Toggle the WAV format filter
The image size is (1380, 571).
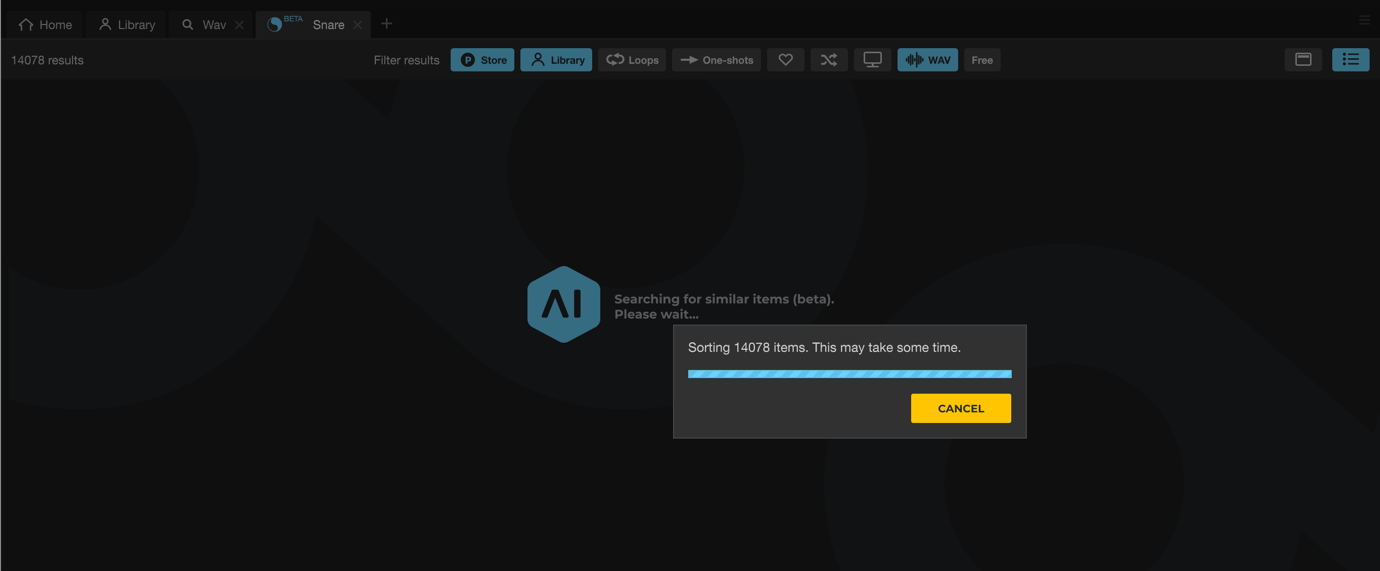click(927, 60)
